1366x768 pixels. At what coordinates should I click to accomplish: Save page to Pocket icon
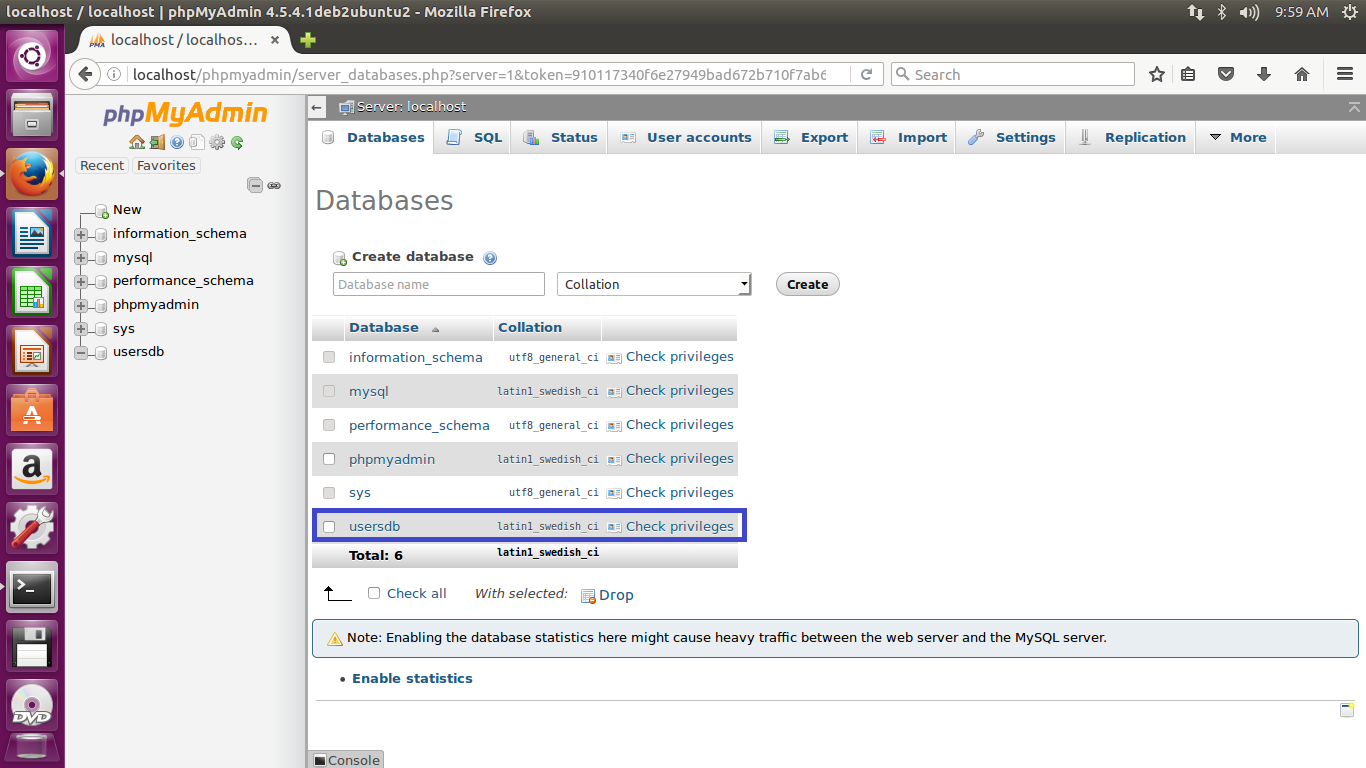[x=1226, y=74]
